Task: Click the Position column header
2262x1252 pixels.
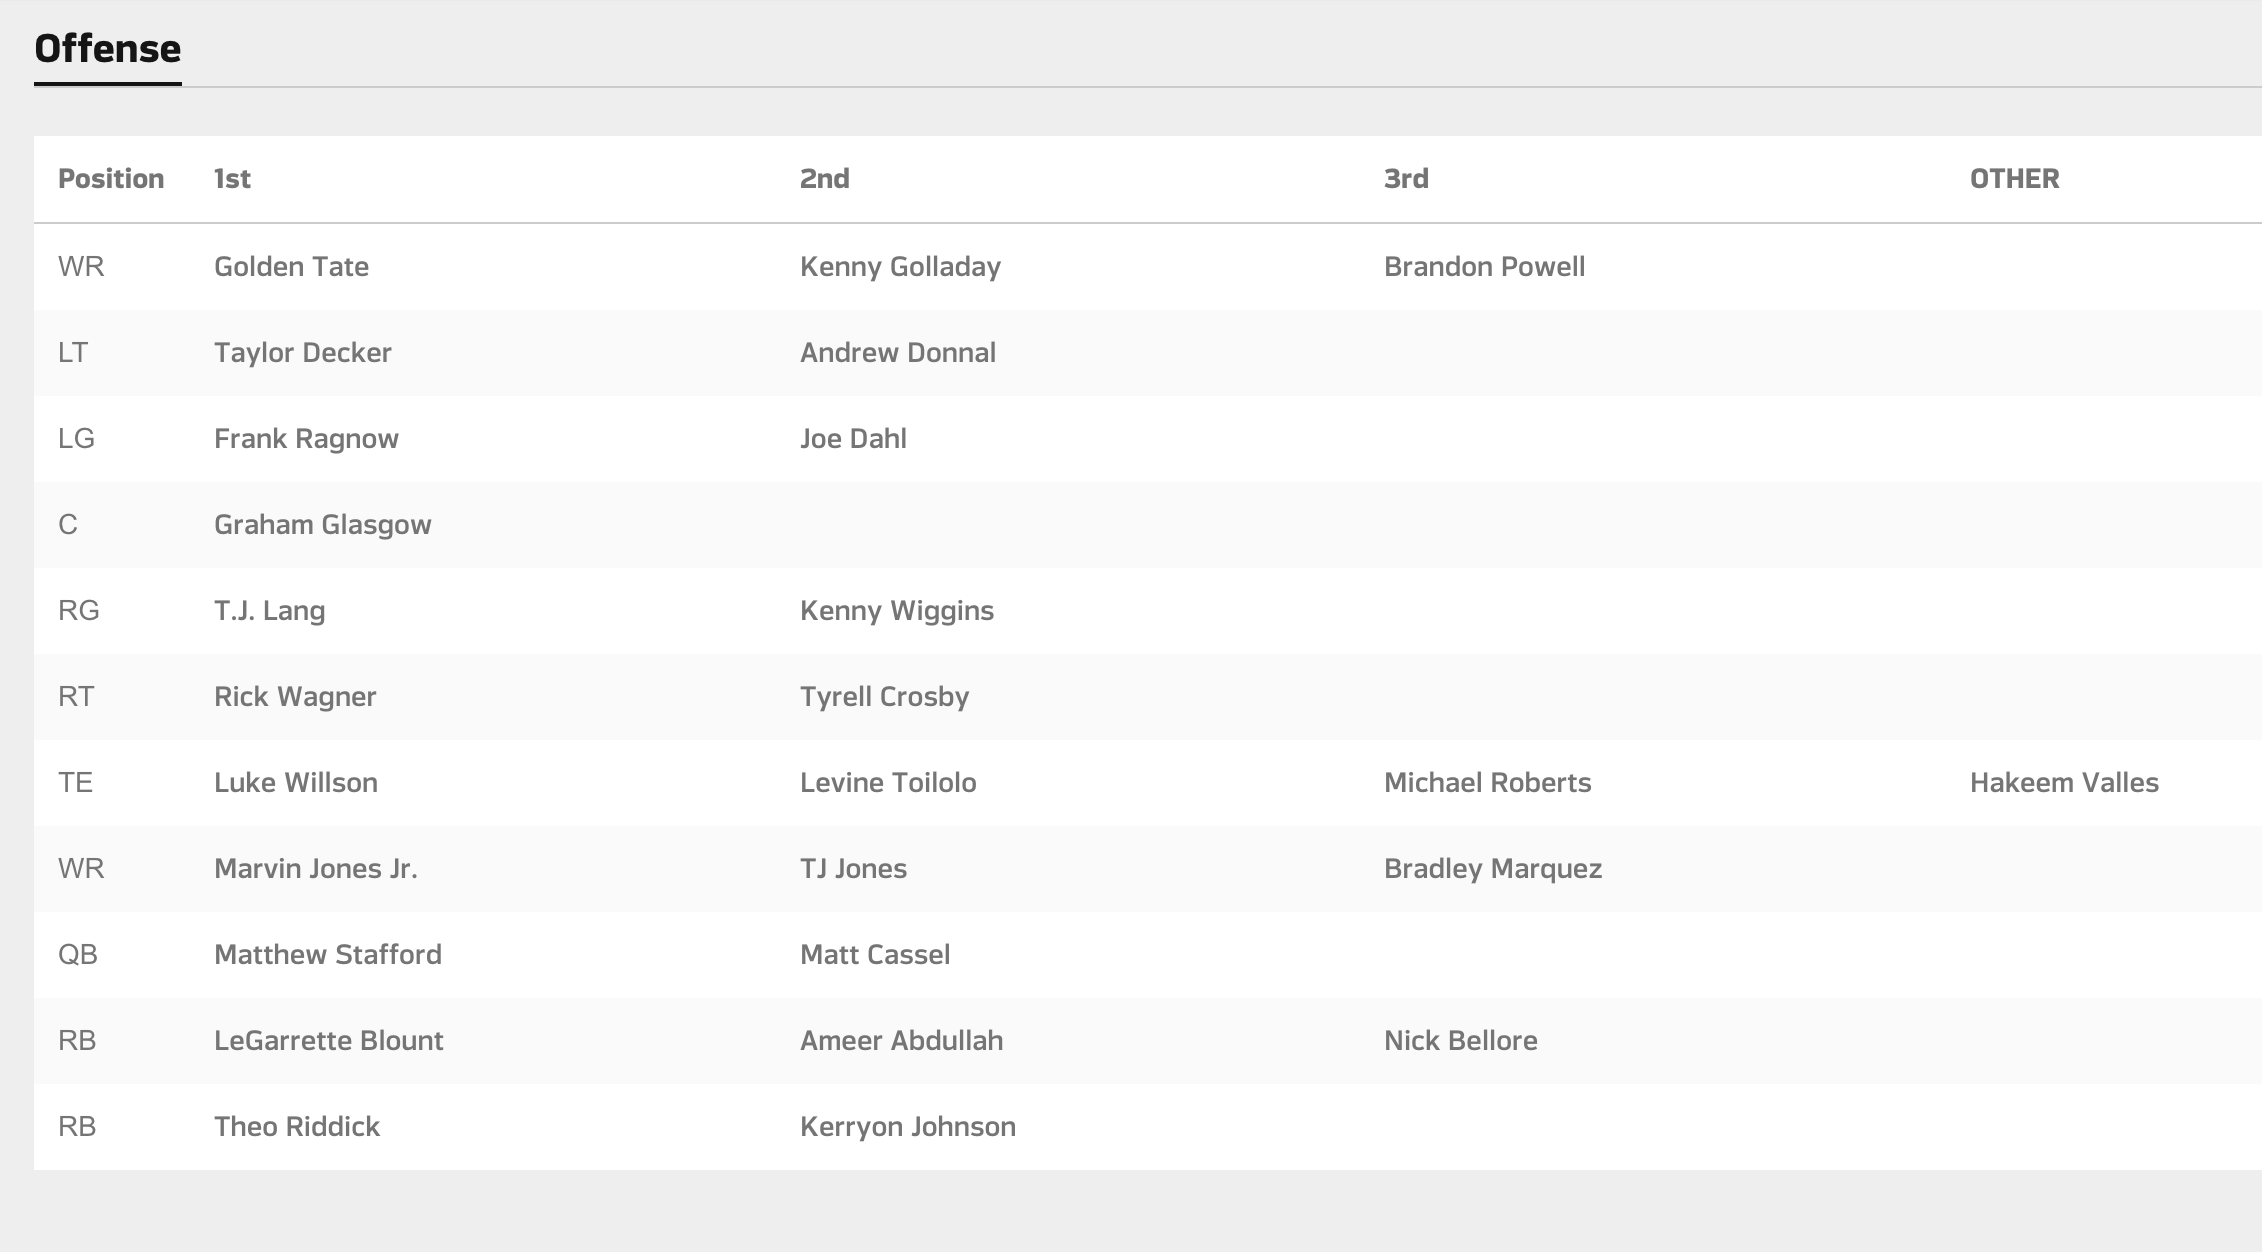Action: 111,179
